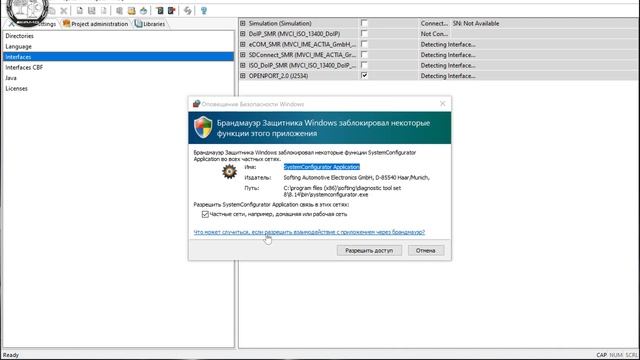Select Licenses in the settings list
Viewport: 640px width, 360px height.
[x=16, y=88]
